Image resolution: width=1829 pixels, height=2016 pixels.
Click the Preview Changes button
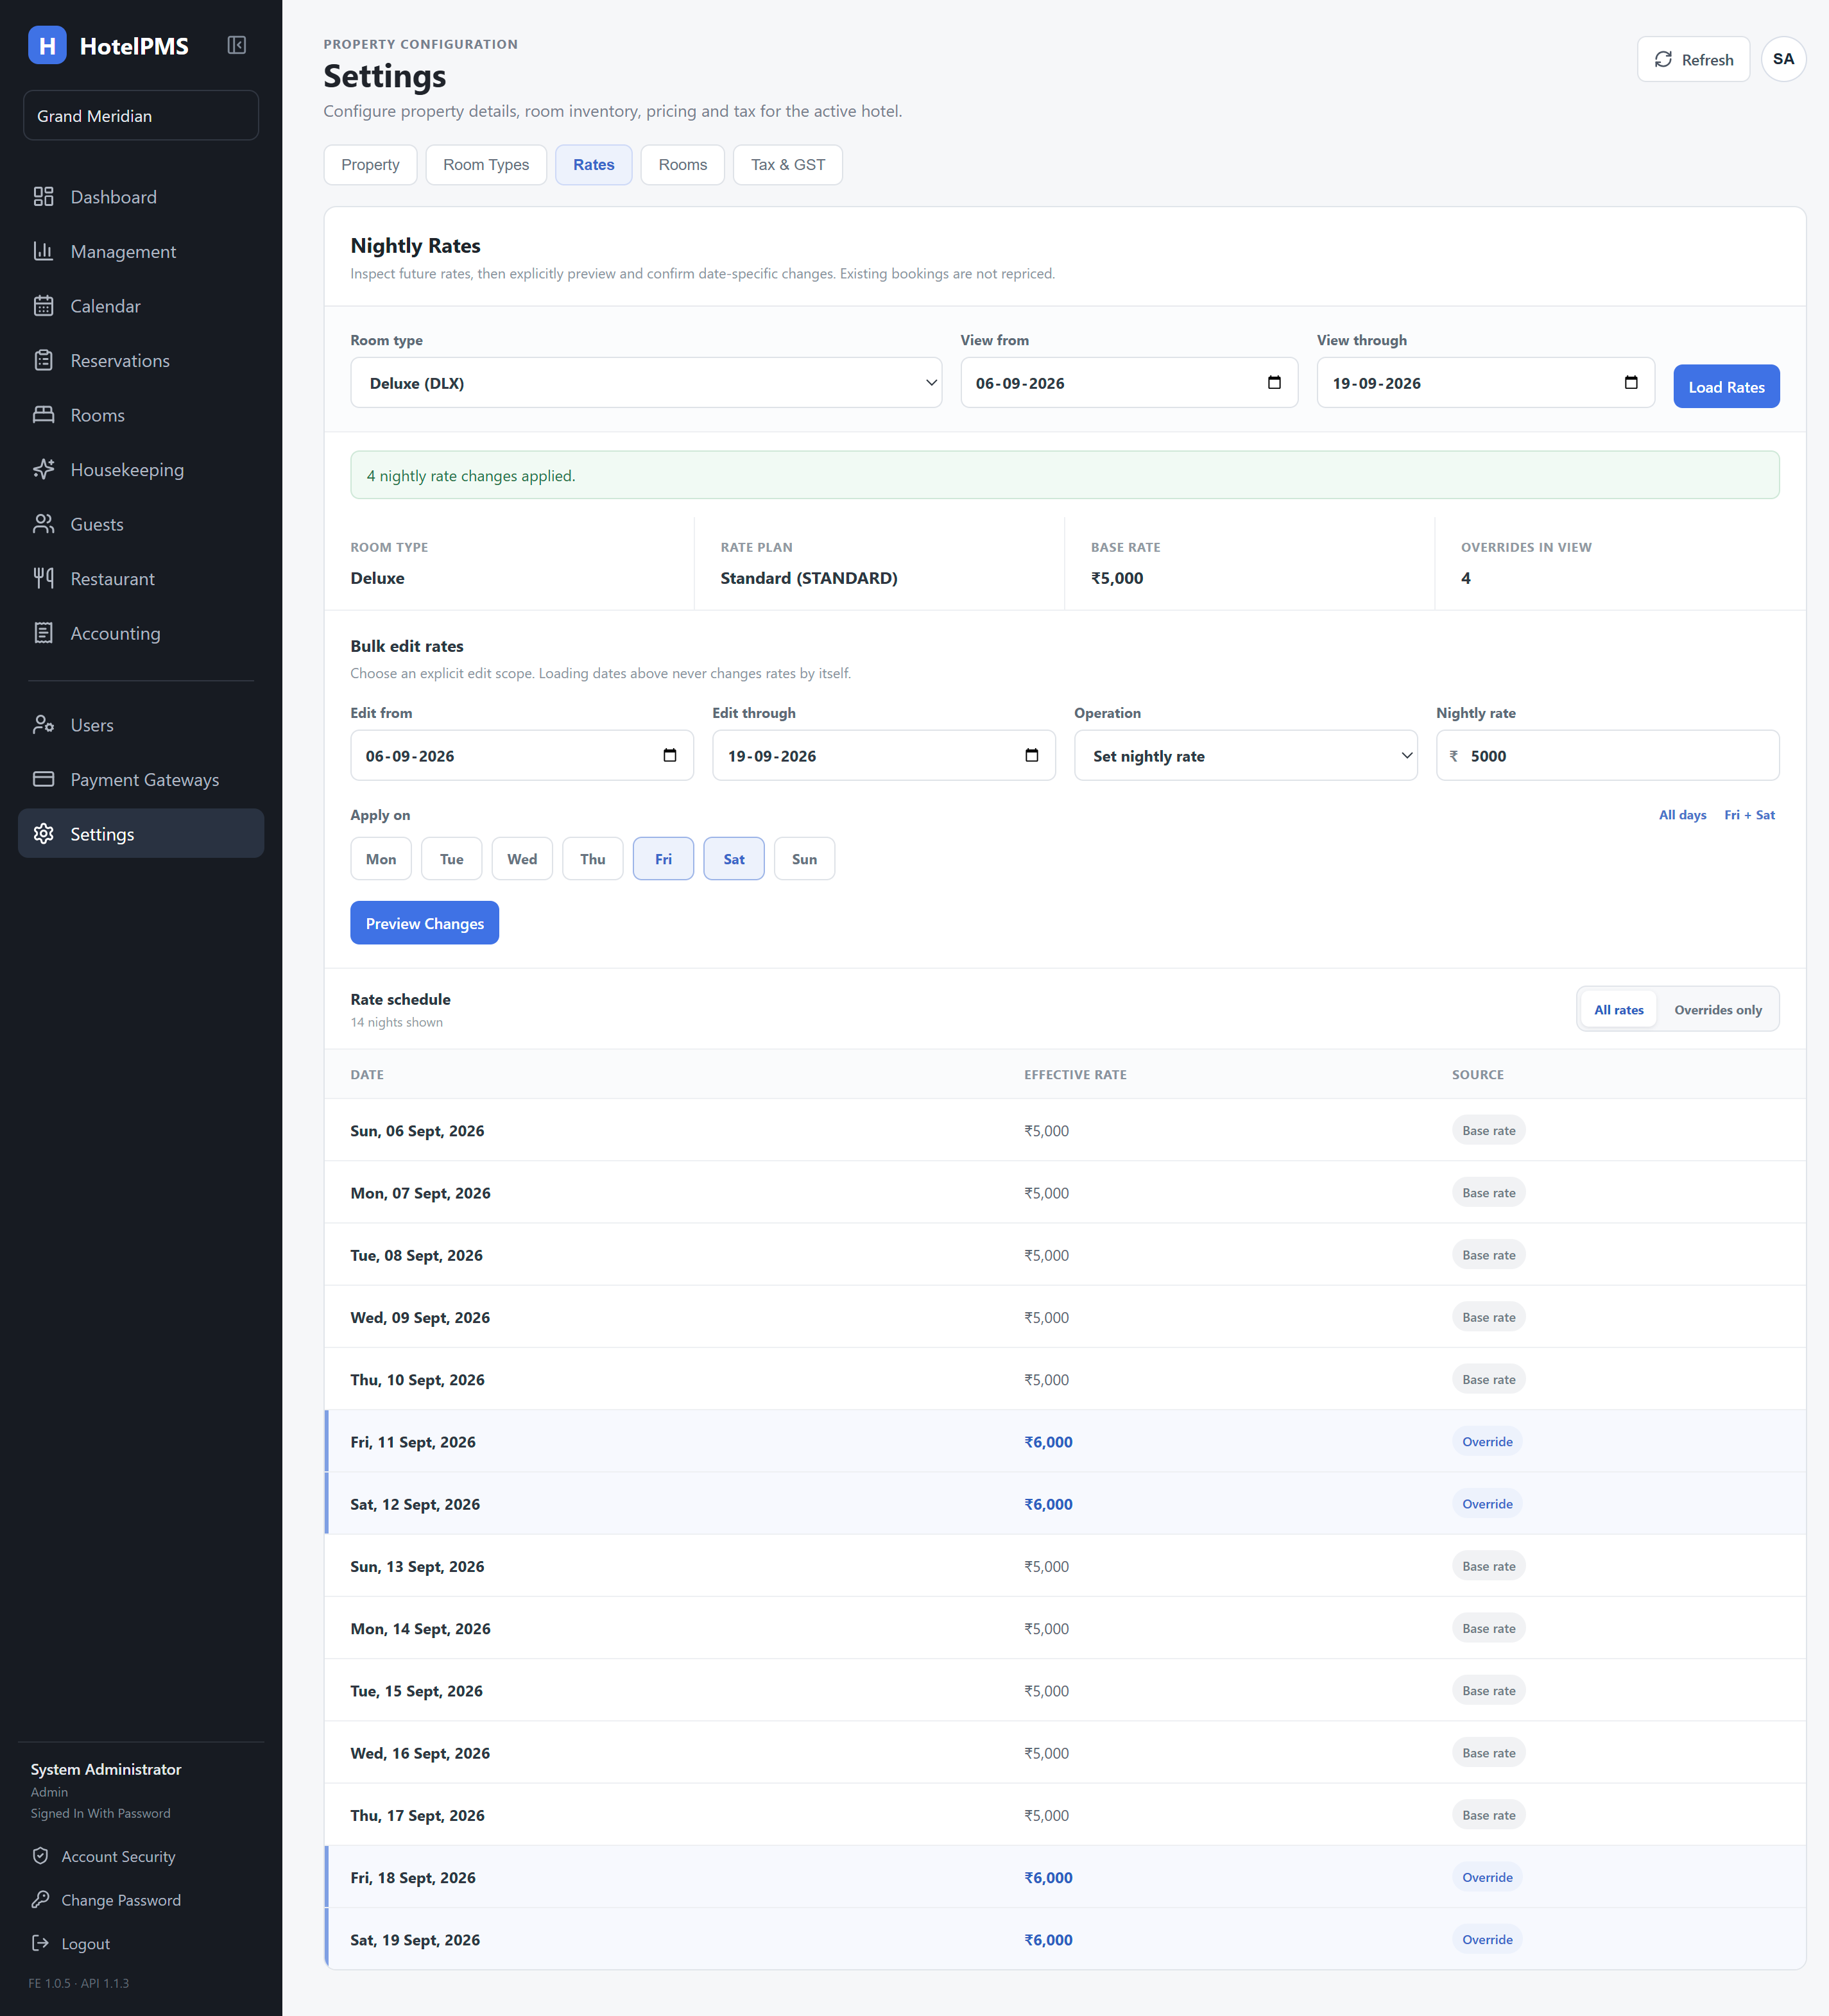click(425, 923)
